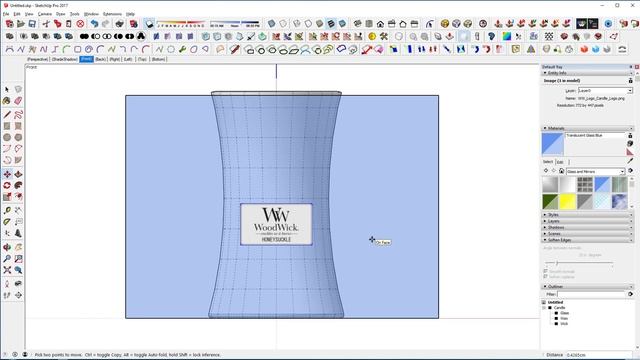Click the home view house icon
The width and height of the screenshot is (640, 360).
tap(380, 24)
